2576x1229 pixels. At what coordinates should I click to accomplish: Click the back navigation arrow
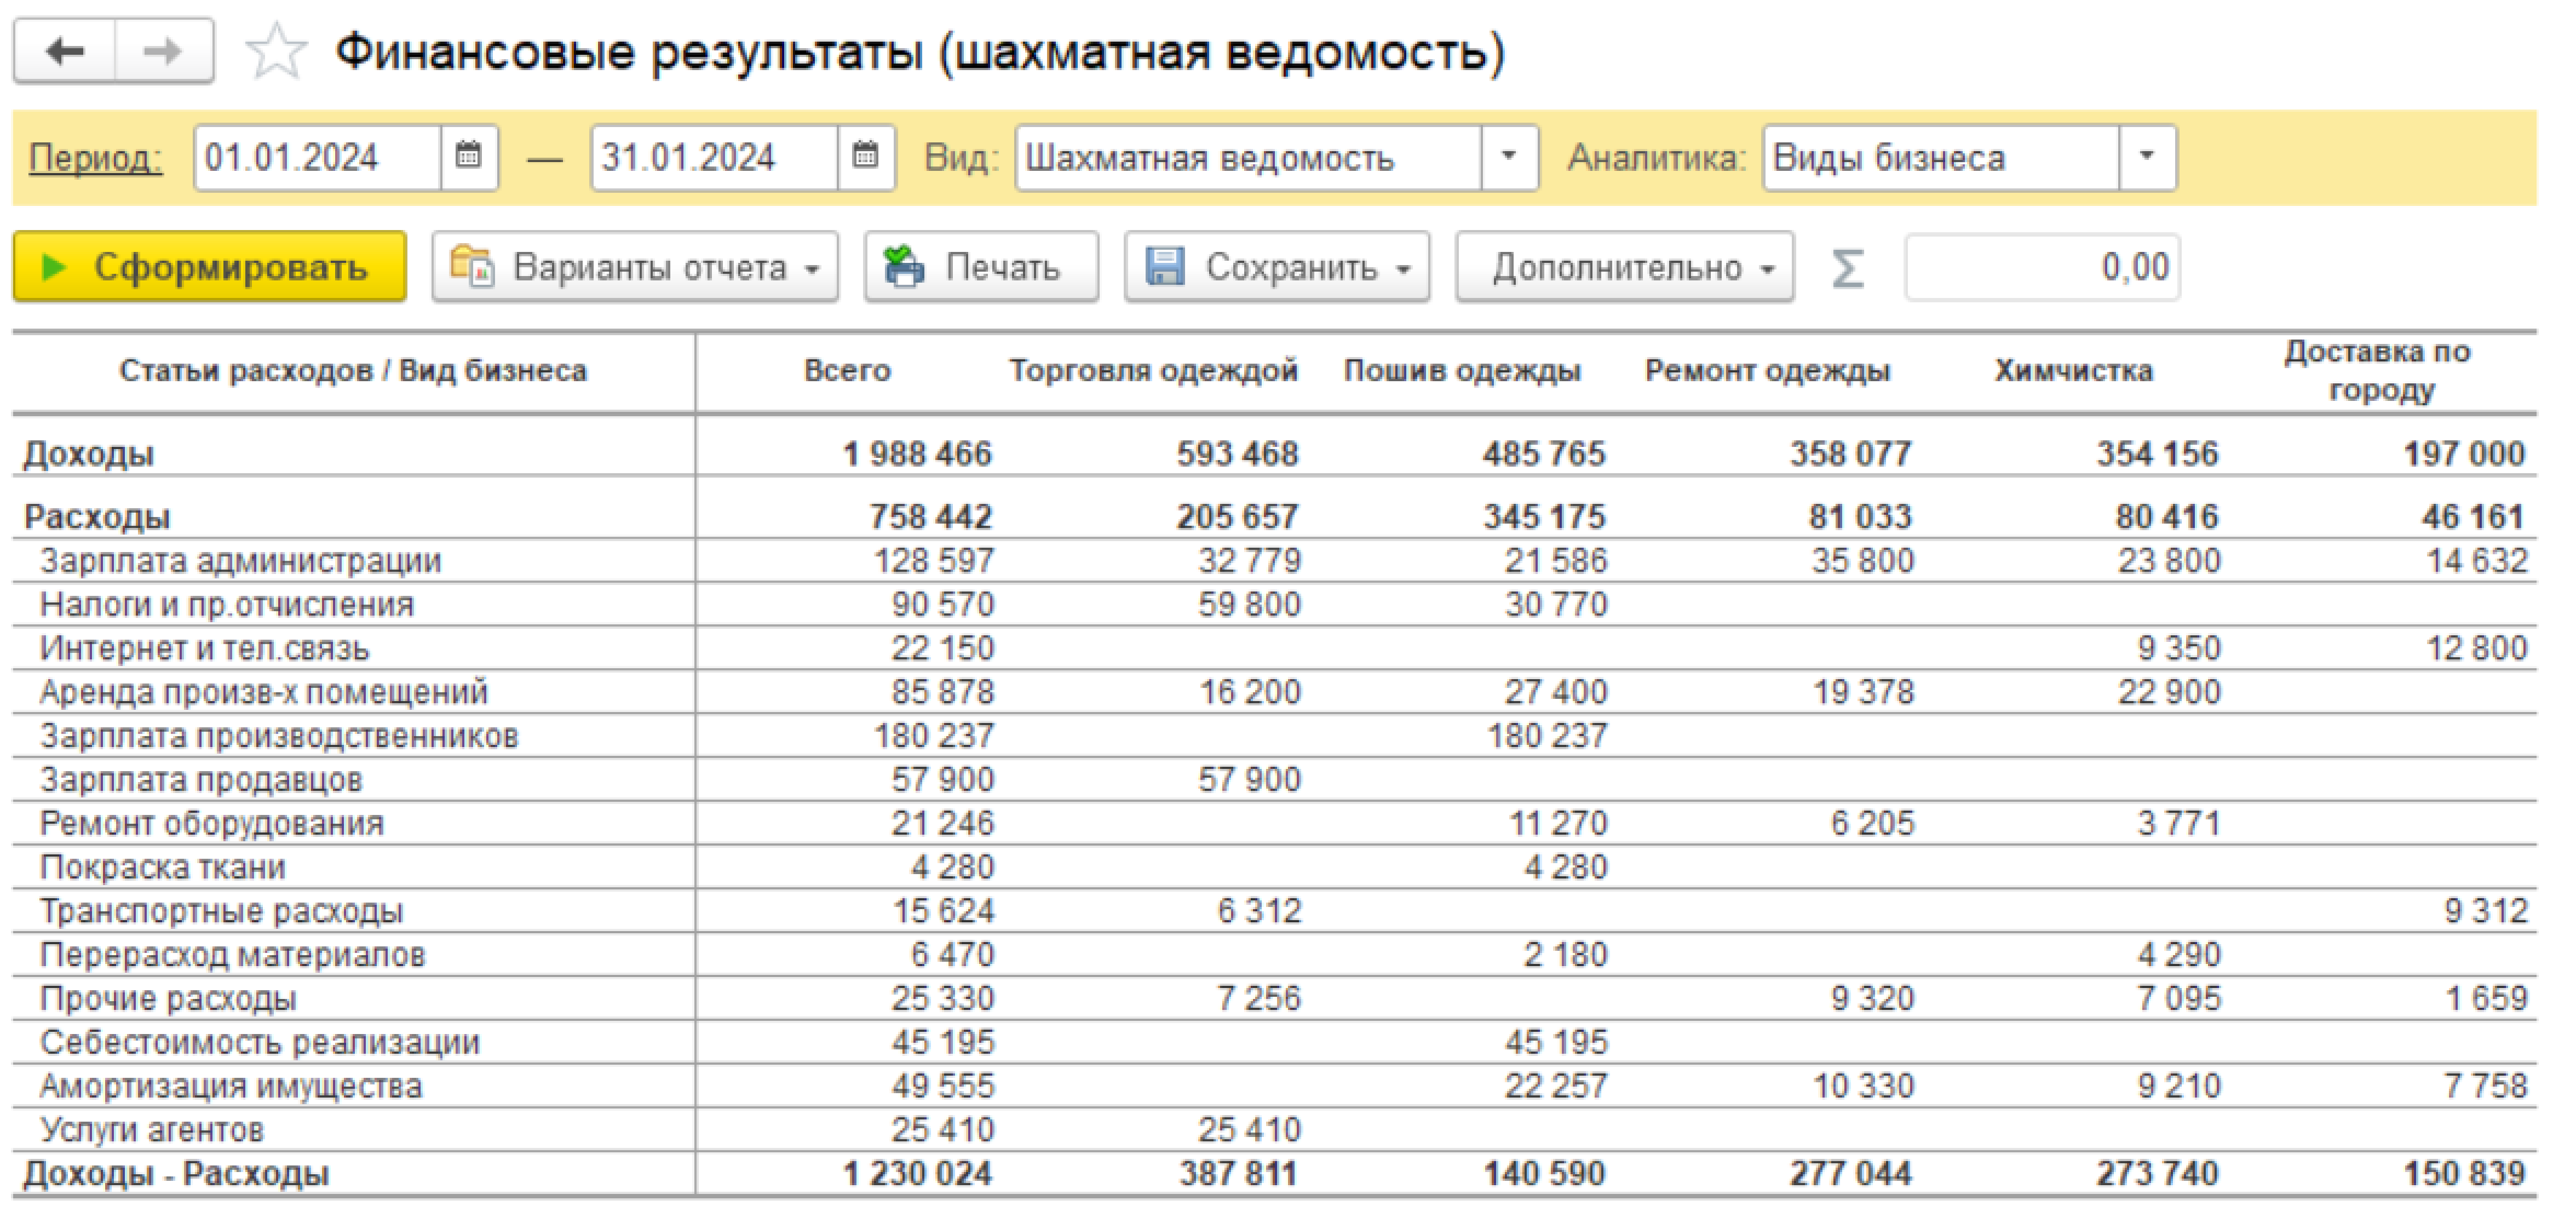[x=65, y=50]
